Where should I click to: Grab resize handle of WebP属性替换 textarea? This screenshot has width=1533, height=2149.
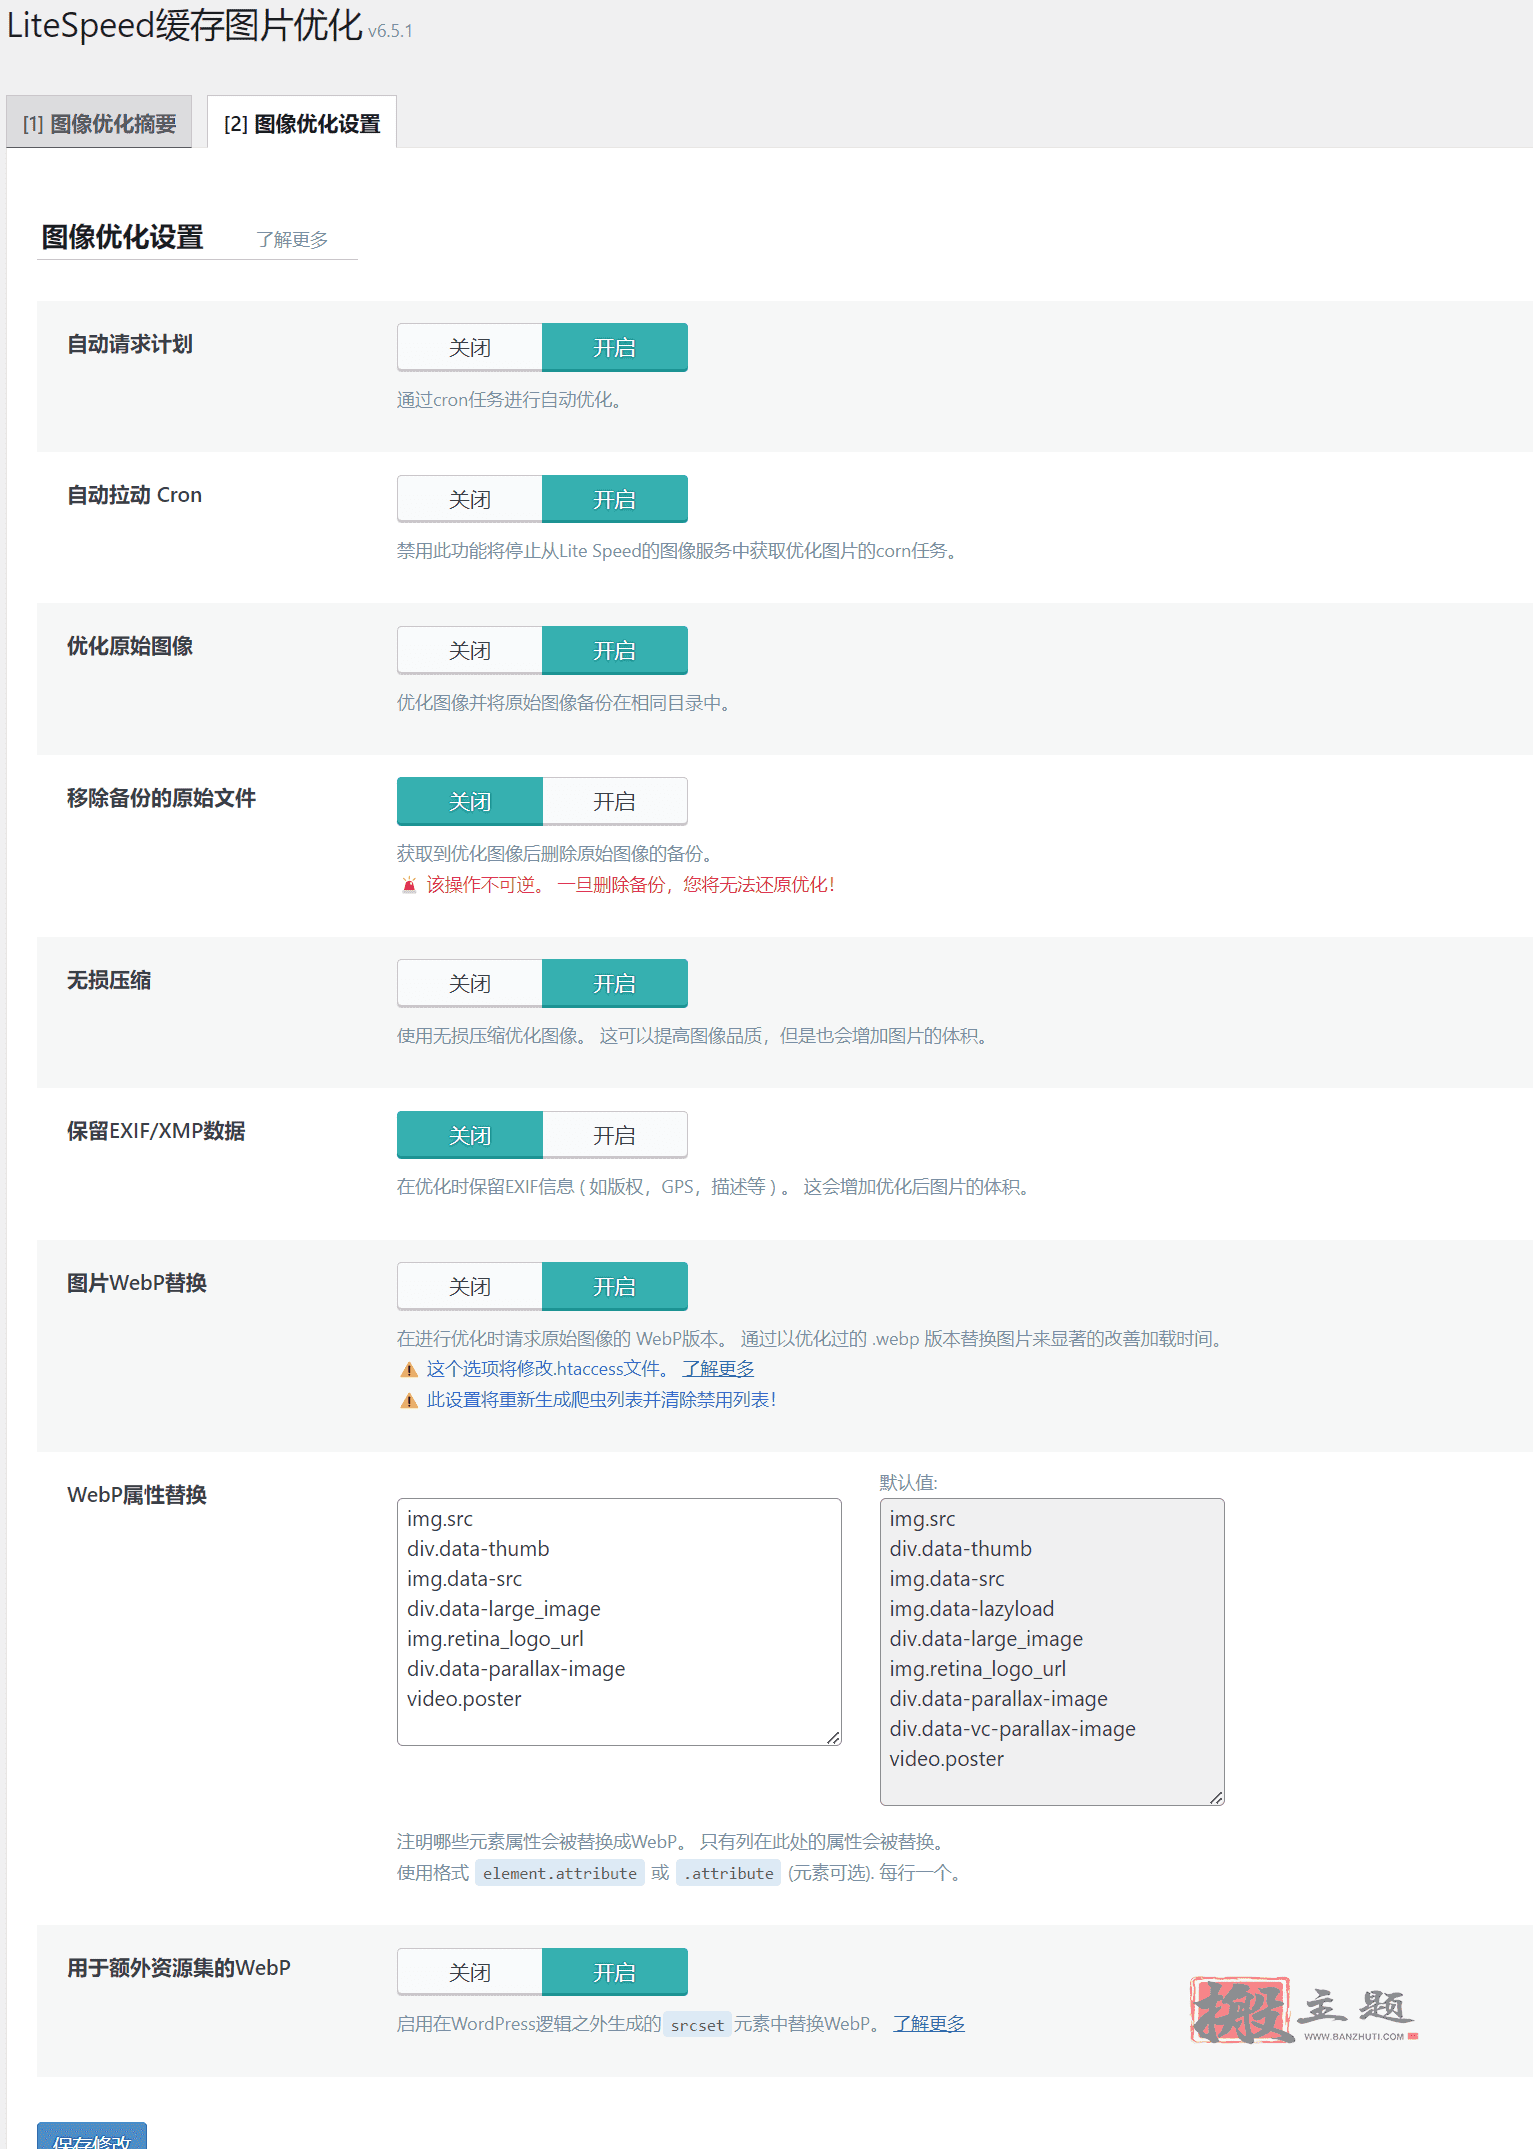[834, 1738]
